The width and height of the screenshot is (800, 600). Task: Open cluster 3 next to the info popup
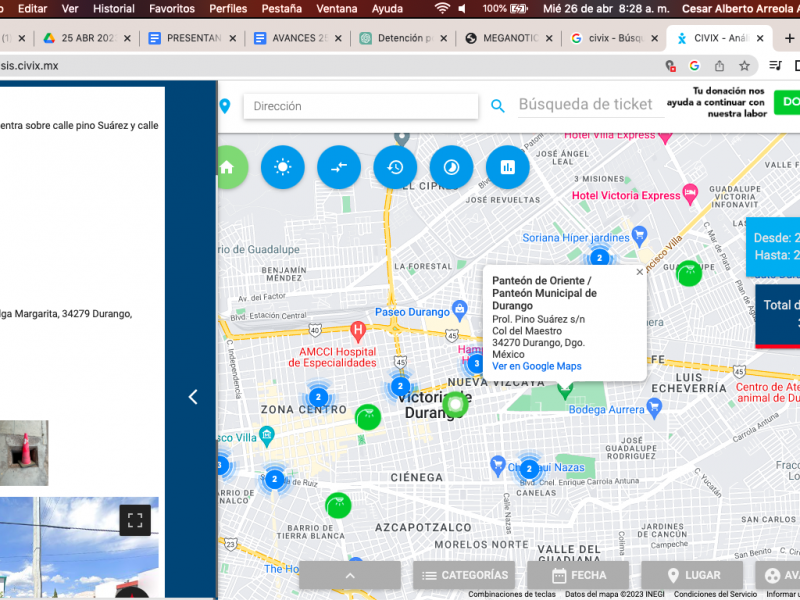point(477,363)
